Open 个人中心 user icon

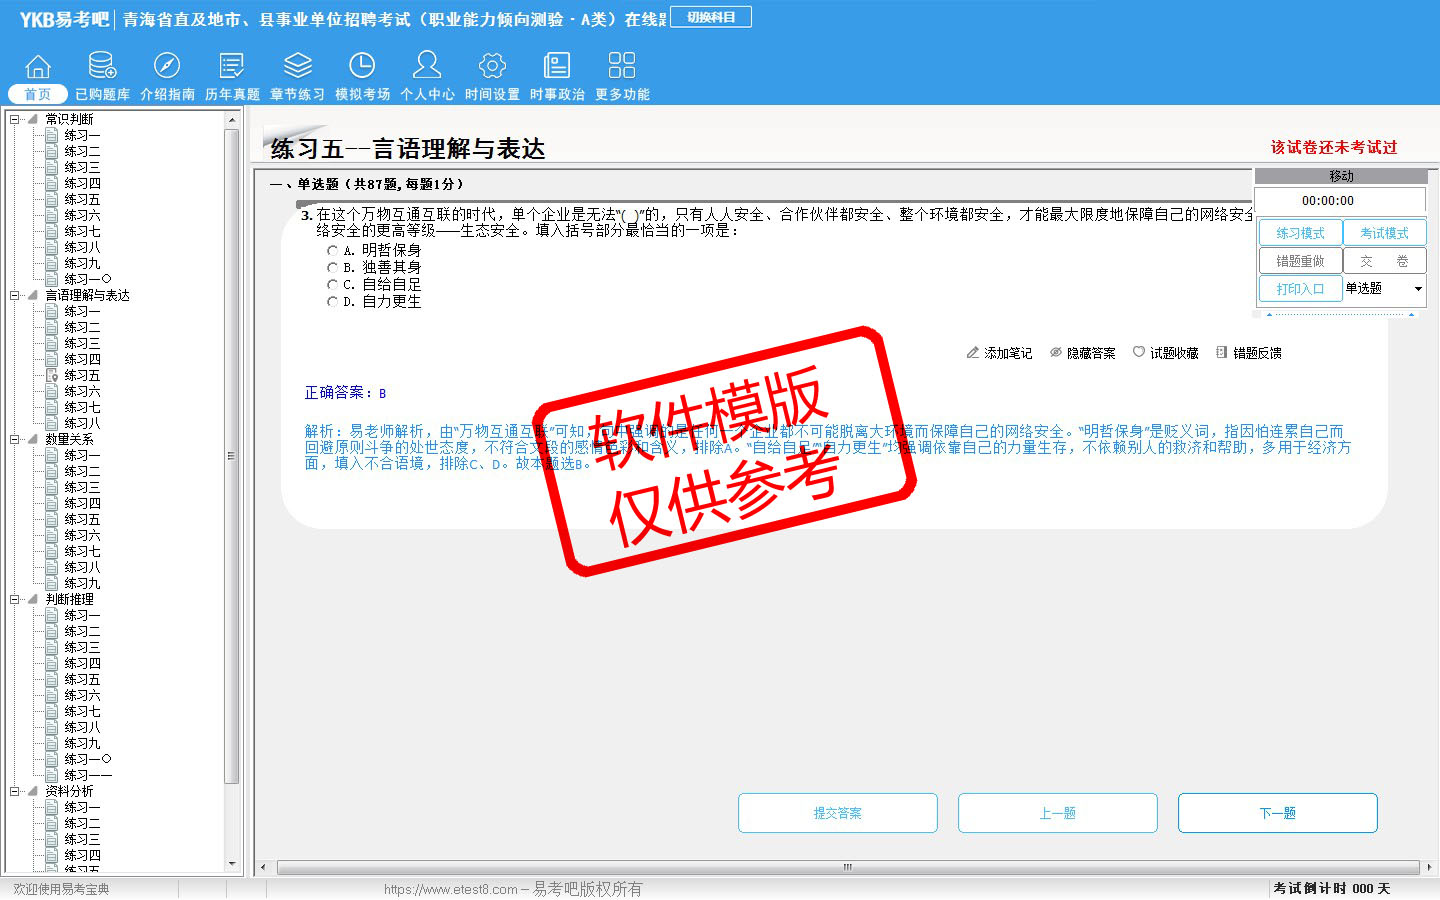point(427,67)
